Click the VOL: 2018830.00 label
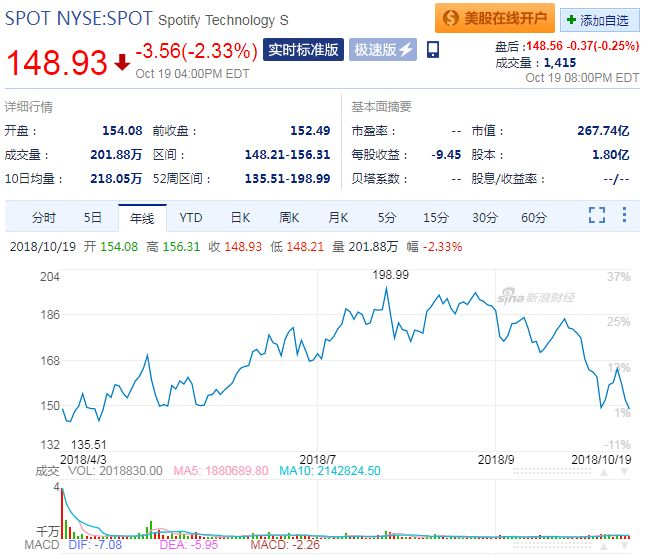The height and width of the screenshot is (556, 647). tap(115, 471)
